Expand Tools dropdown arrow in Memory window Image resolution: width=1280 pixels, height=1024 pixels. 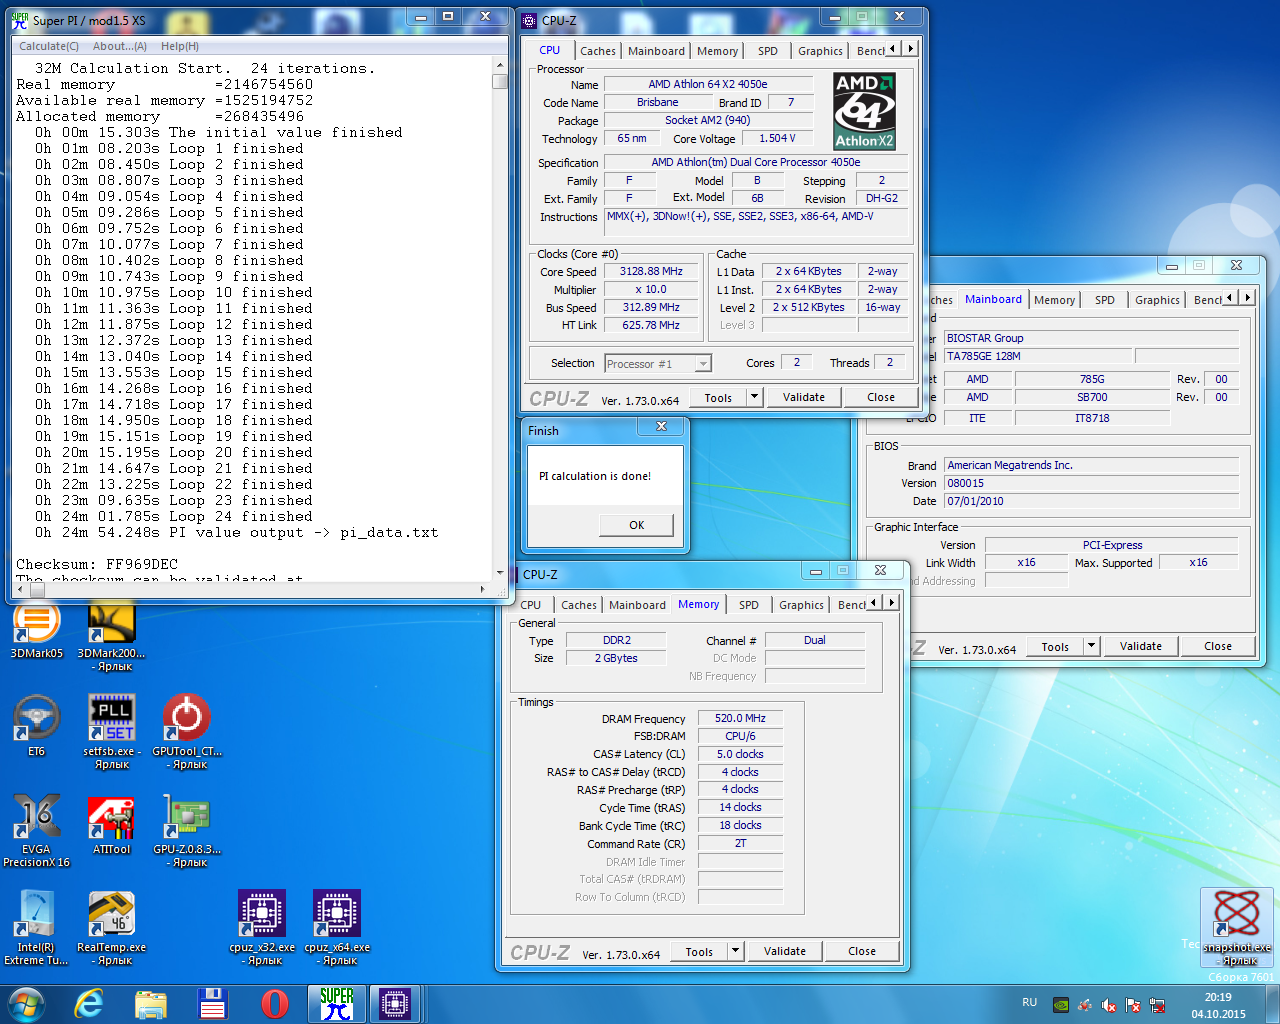(x=736, y=951)
